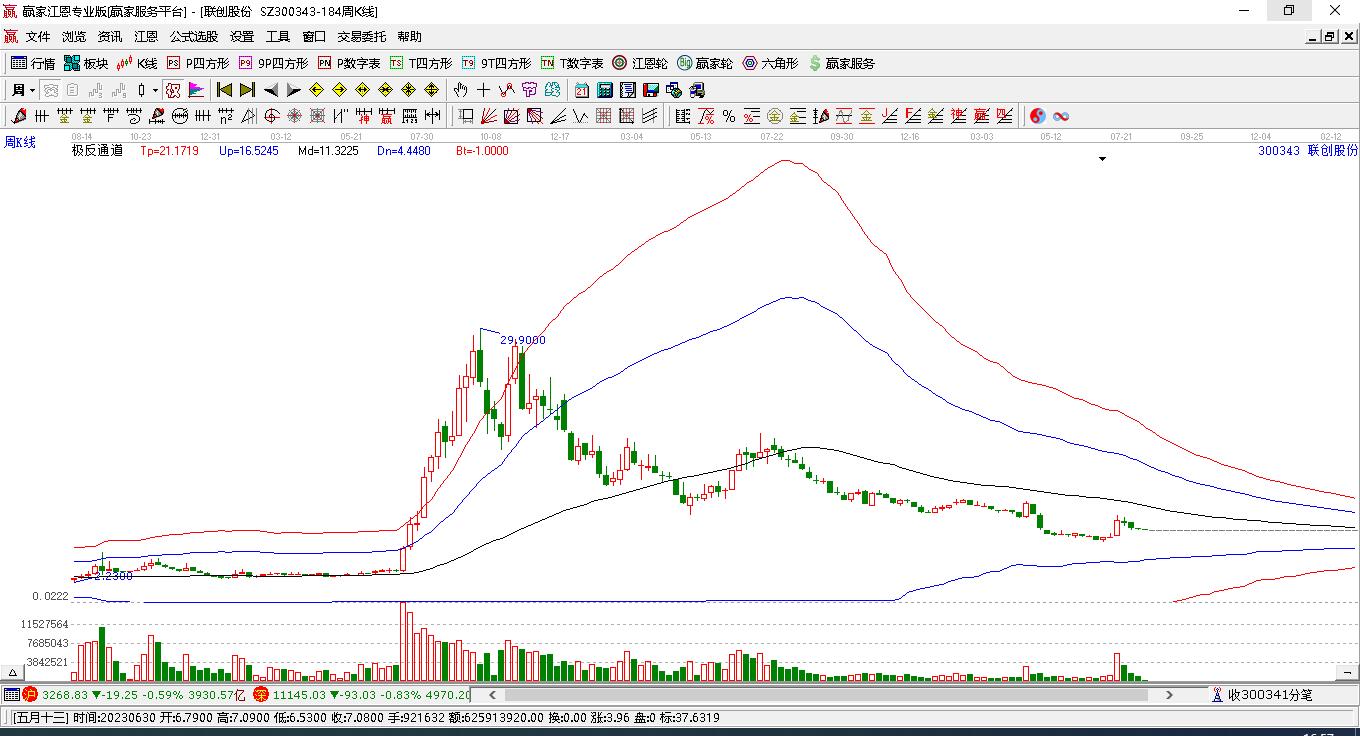Open the candlestick style dropdown arrow

(x=155, y=90)
